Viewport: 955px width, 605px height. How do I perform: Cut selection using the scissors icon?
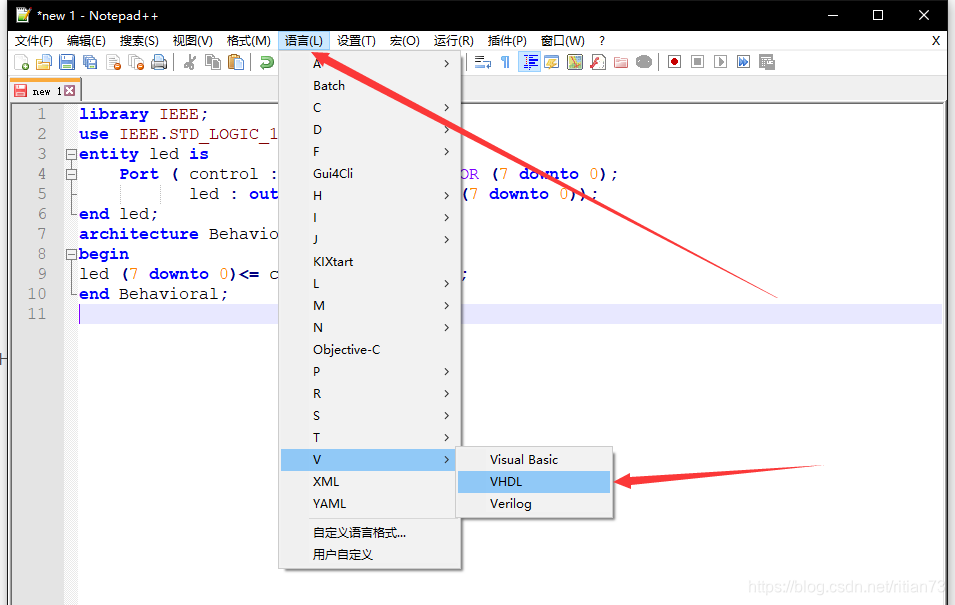[x=189, y=62]
